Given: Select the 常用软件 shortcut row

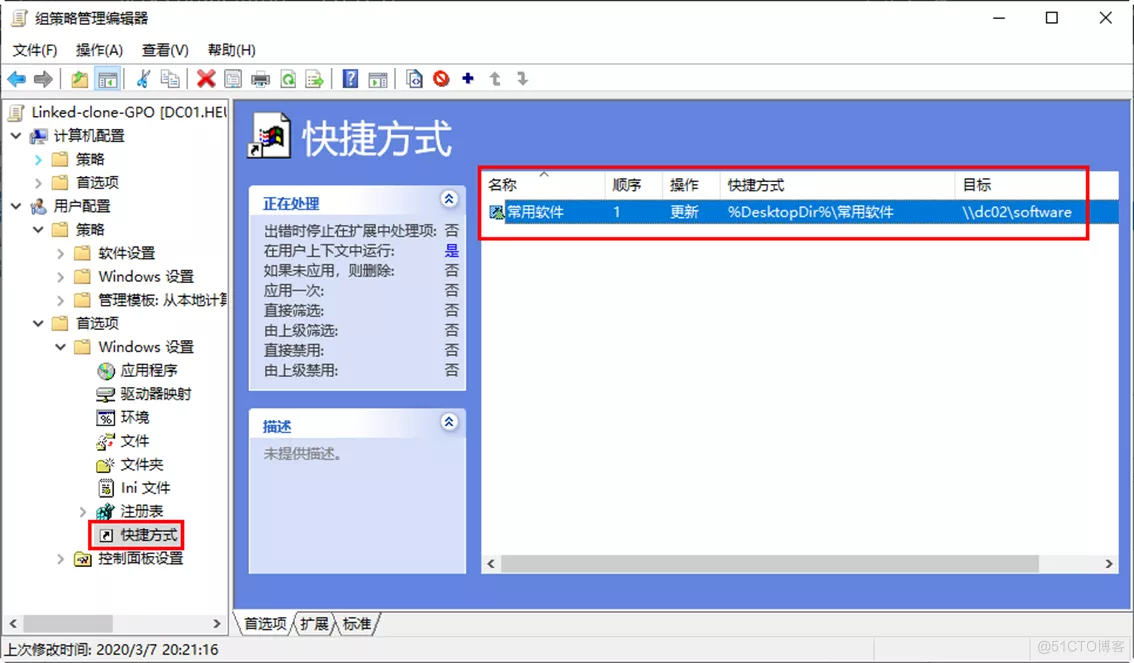Looking at the screenshot, I should pos(800,212).
